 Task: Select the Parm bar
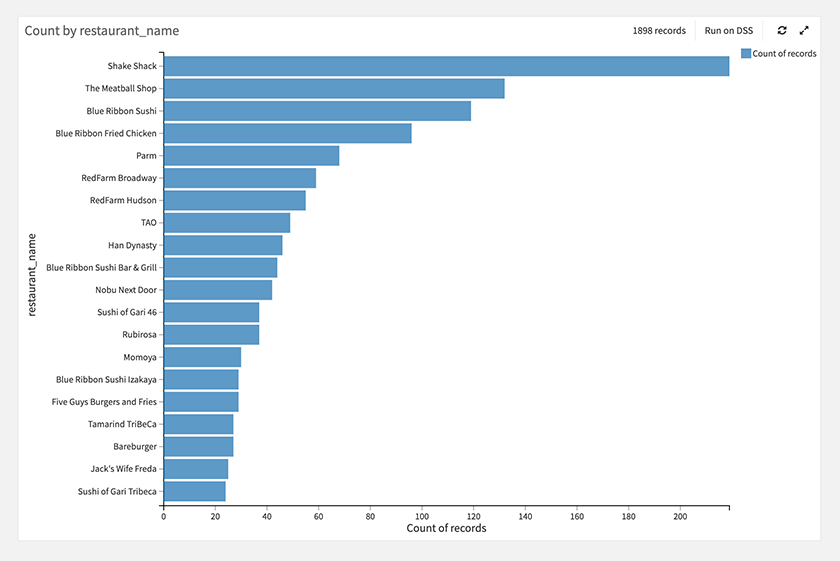click(x=251, y=155)
